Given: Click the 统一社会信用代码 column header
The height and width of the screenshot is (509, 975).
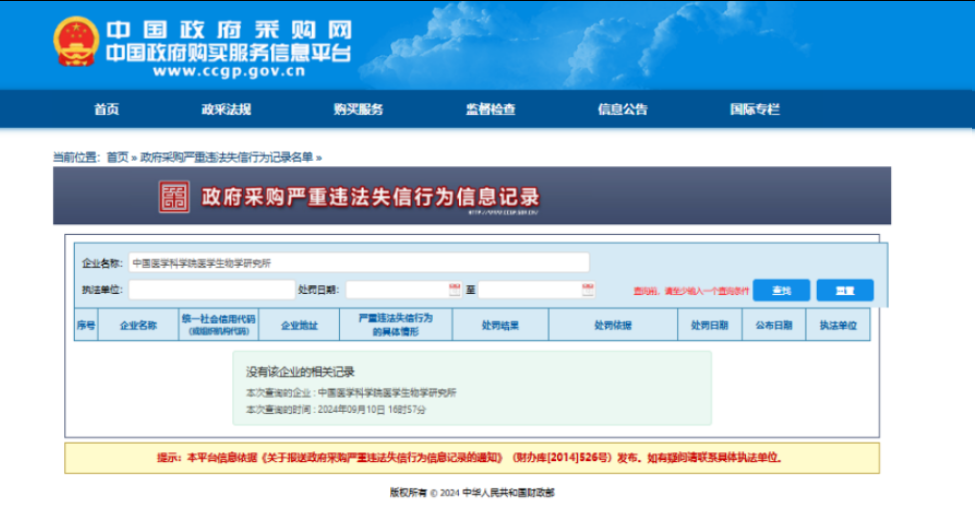Looking at the screenshot, I should pos(219,325).
